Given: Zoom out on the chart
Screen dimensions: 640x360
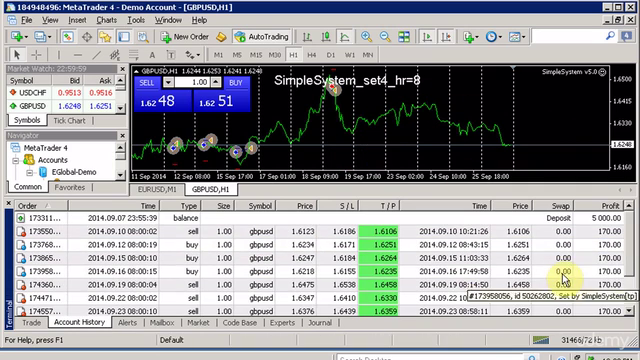Looking at the screenshot, I should 385,37.
